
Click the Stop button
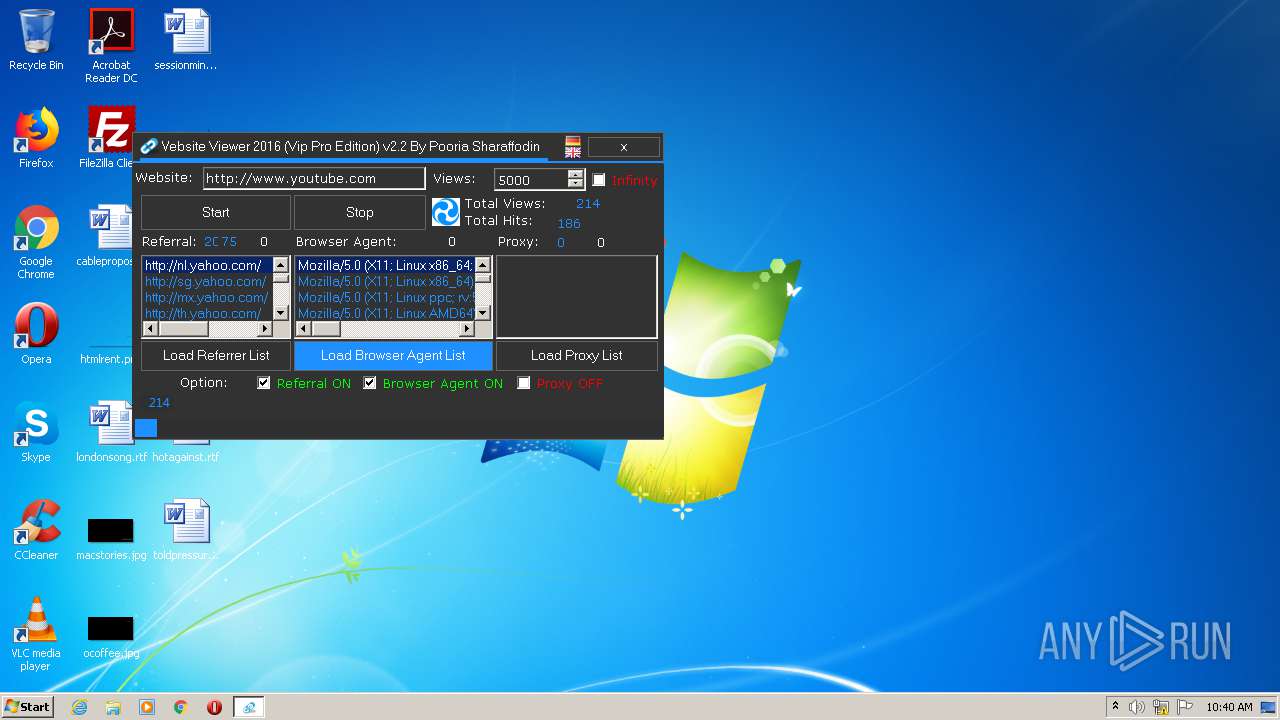[x=360, y=212]
